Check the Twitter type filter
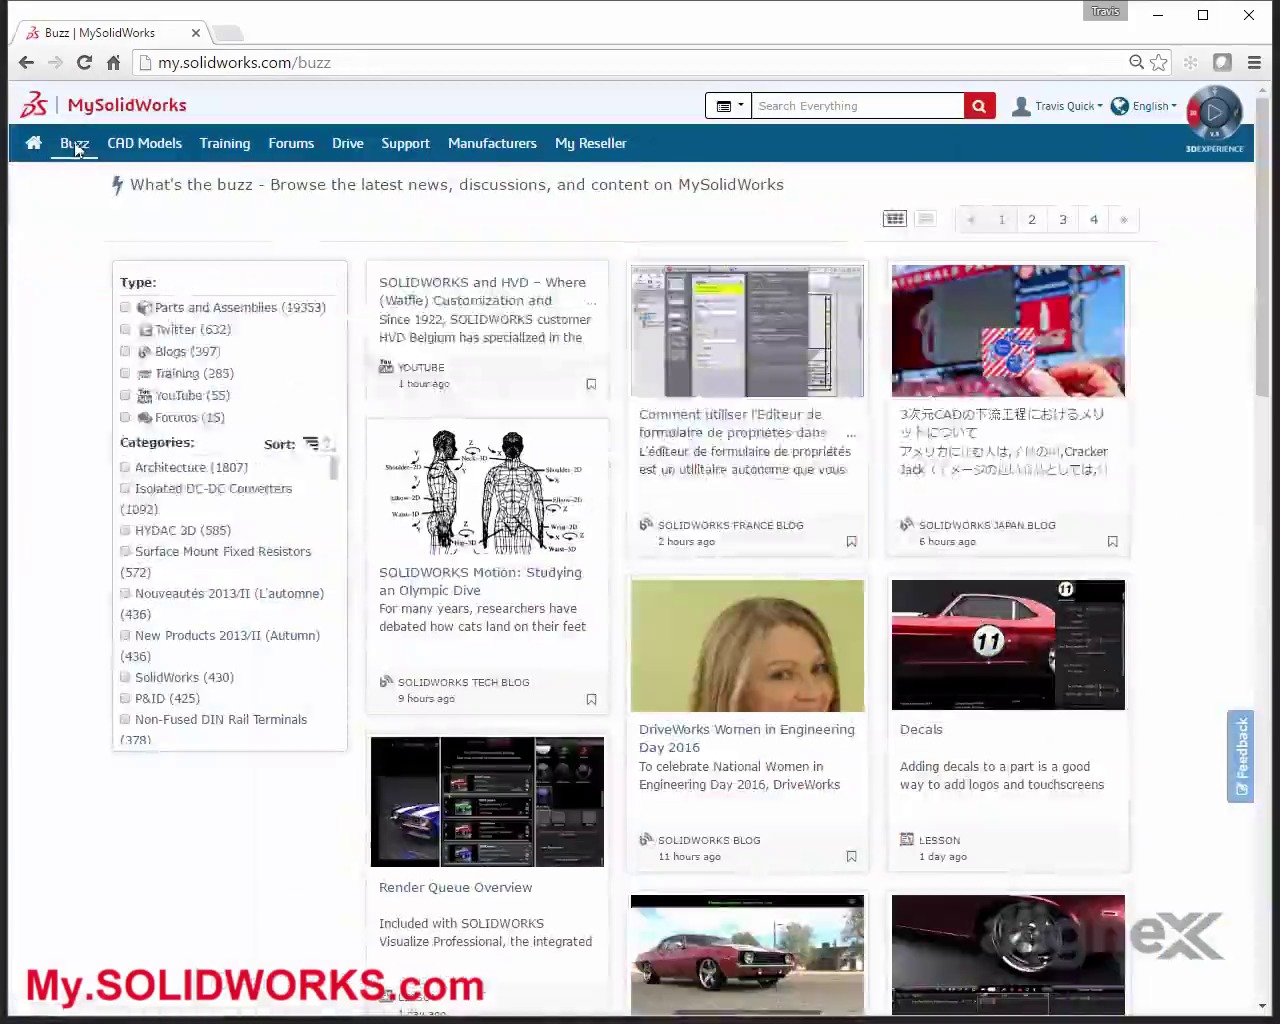Screen dimensions: 1280x1024 point(125,329)
